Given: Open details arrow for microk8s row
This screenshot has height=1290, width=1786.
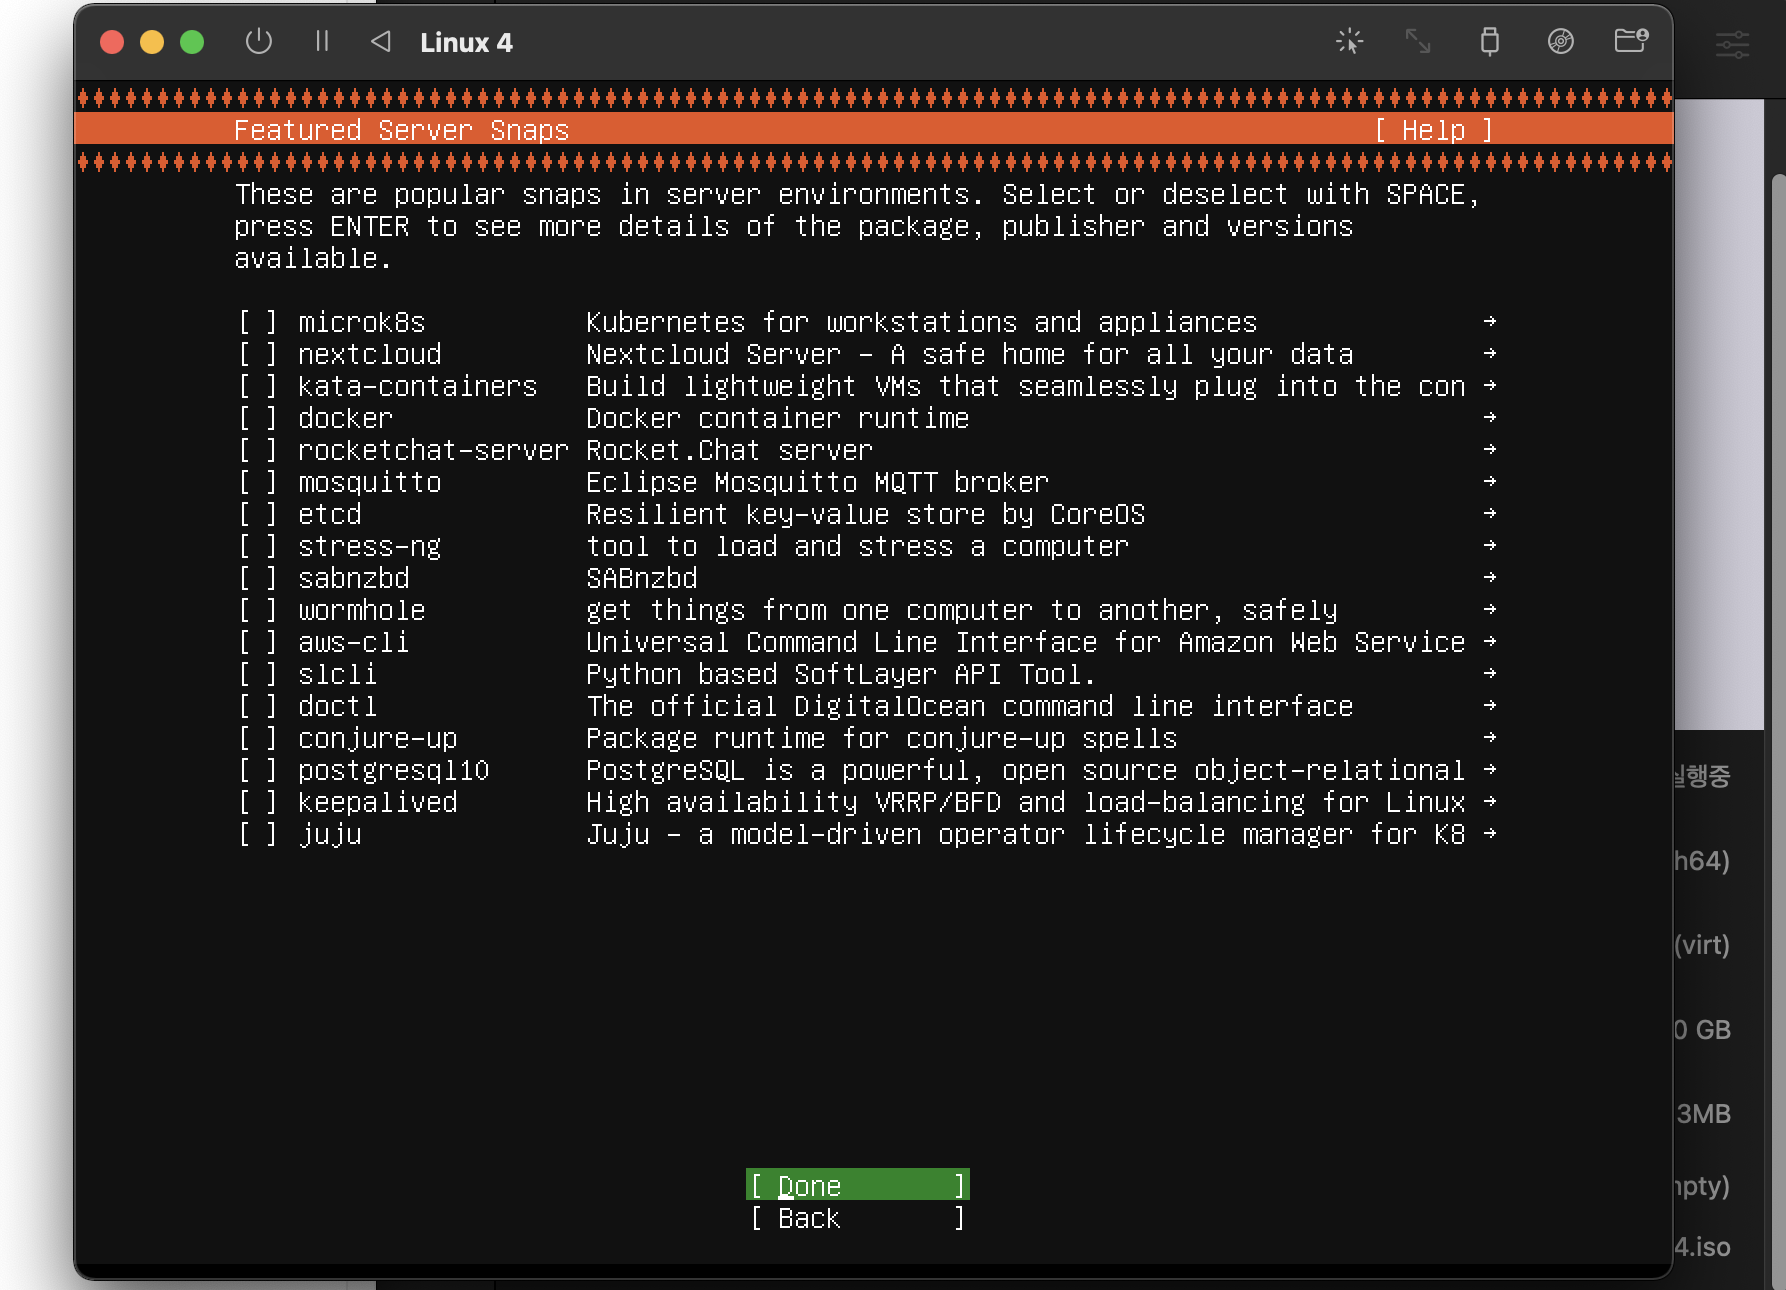Looking at the screenshot, I should [x=1490, y=321].
